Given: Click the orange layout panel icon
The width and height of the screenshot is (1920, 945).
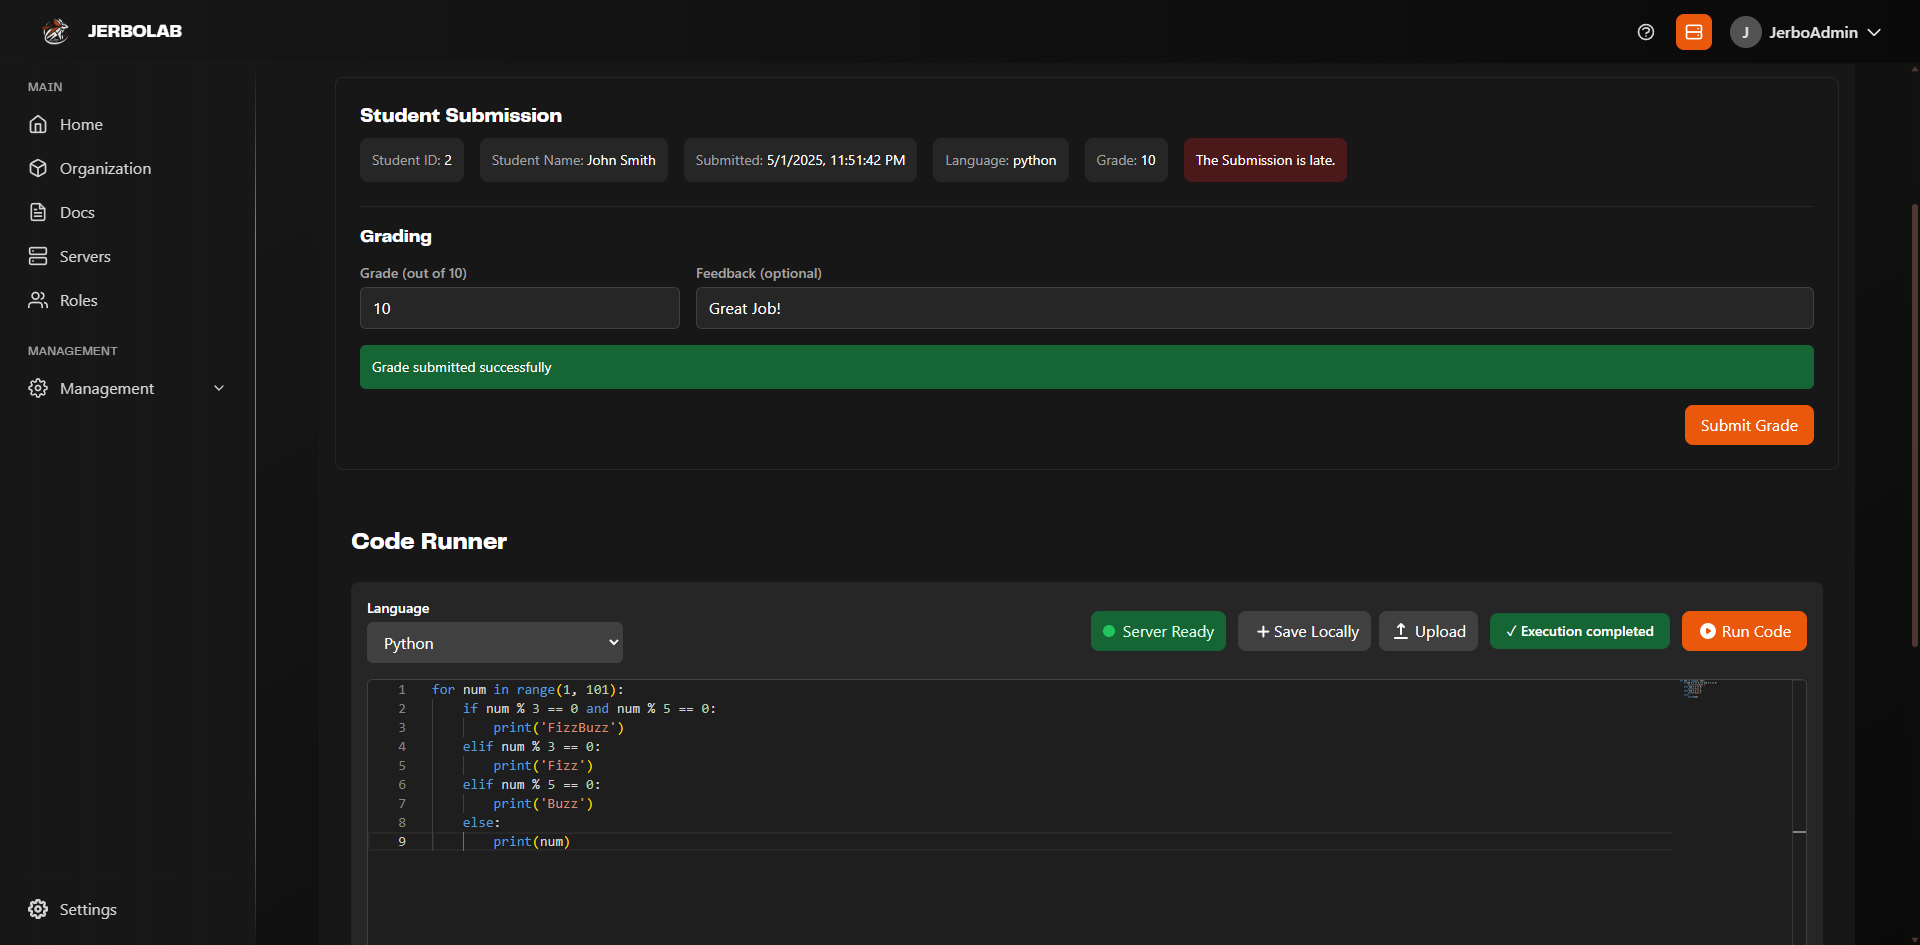Looking at the screenshot, I should [1693, 32].
